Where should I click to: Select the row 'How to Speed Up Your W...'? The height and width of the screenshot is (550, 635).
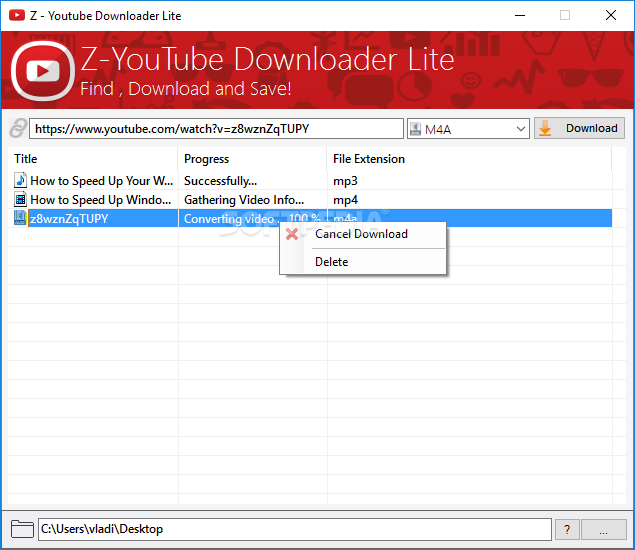[x=102, y=181]
